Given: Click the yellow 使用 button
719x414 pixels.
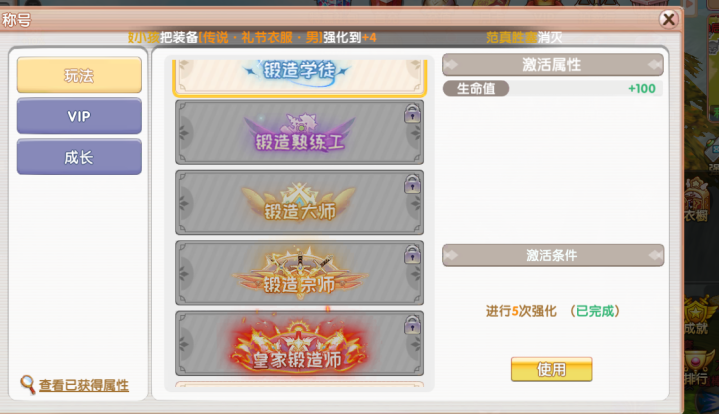Looking at the screenshot, I should point(552,369).
